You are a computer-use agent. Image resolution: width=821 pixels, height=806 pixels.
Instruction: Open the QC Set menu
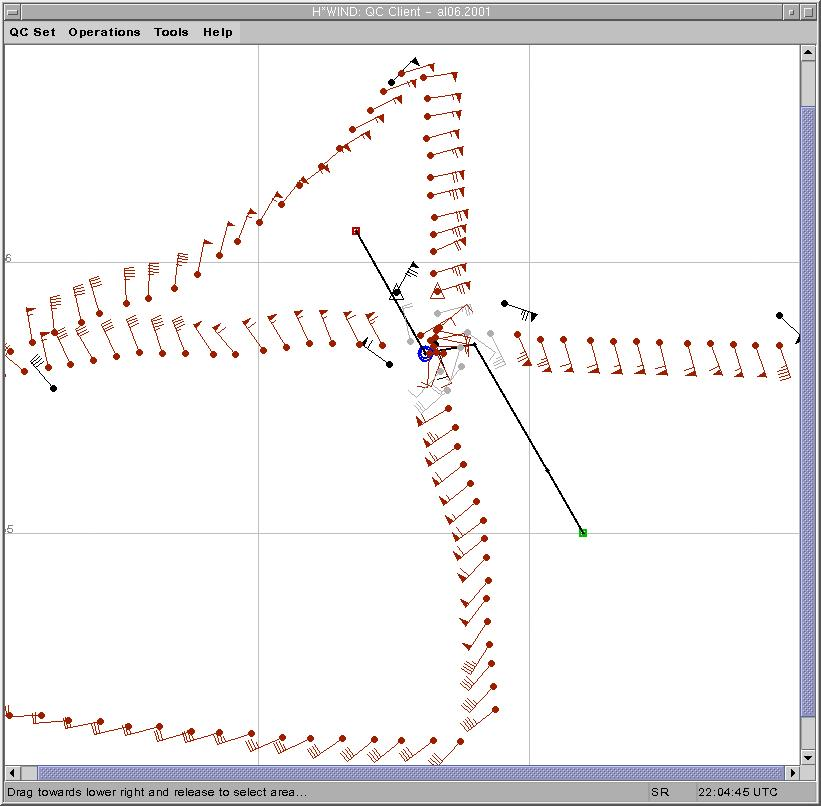[x=33, y=32]
